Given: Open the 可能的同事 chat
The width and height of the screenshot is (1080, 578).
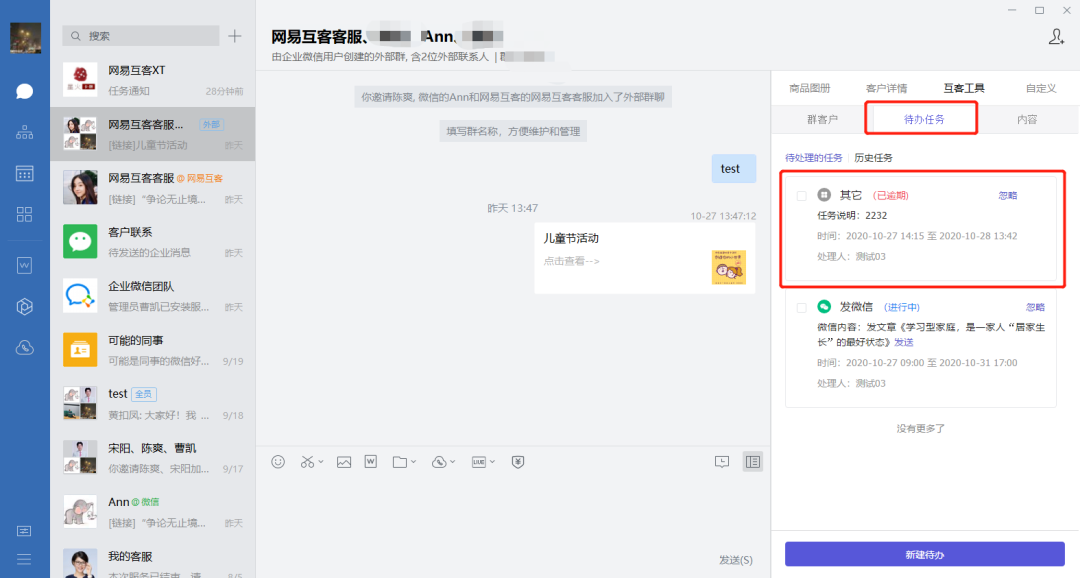Looking at the screenshot, I should [153, 350].
